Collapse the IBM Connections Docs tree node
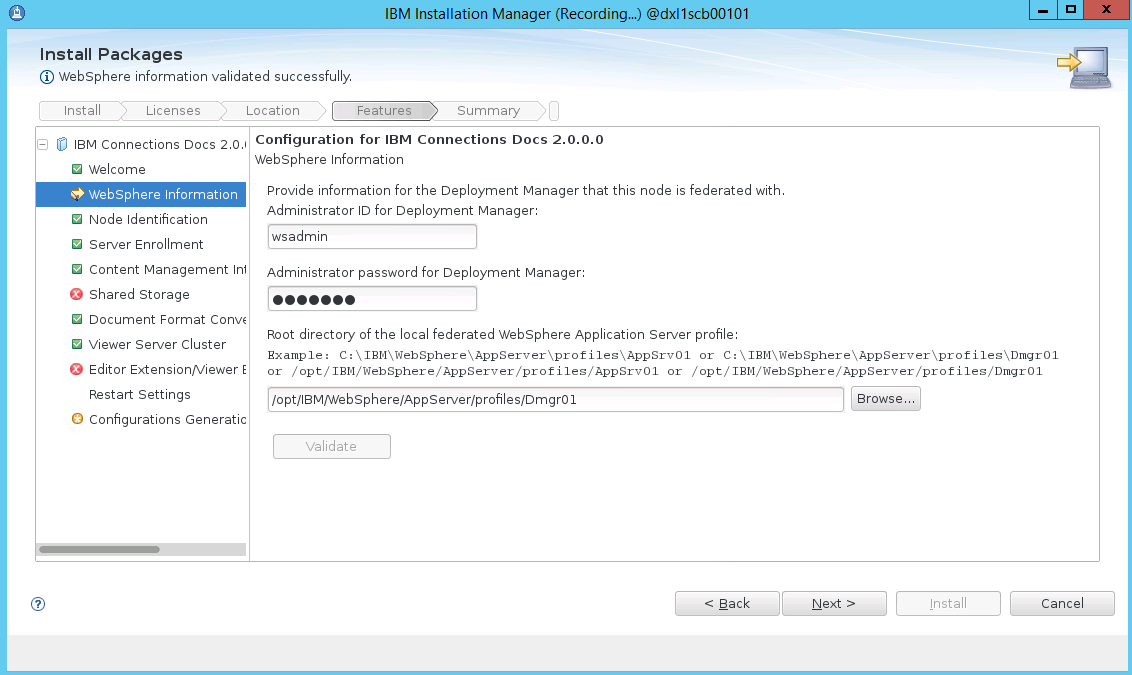Screen dimensions: 1132x675 pos(43,144)
